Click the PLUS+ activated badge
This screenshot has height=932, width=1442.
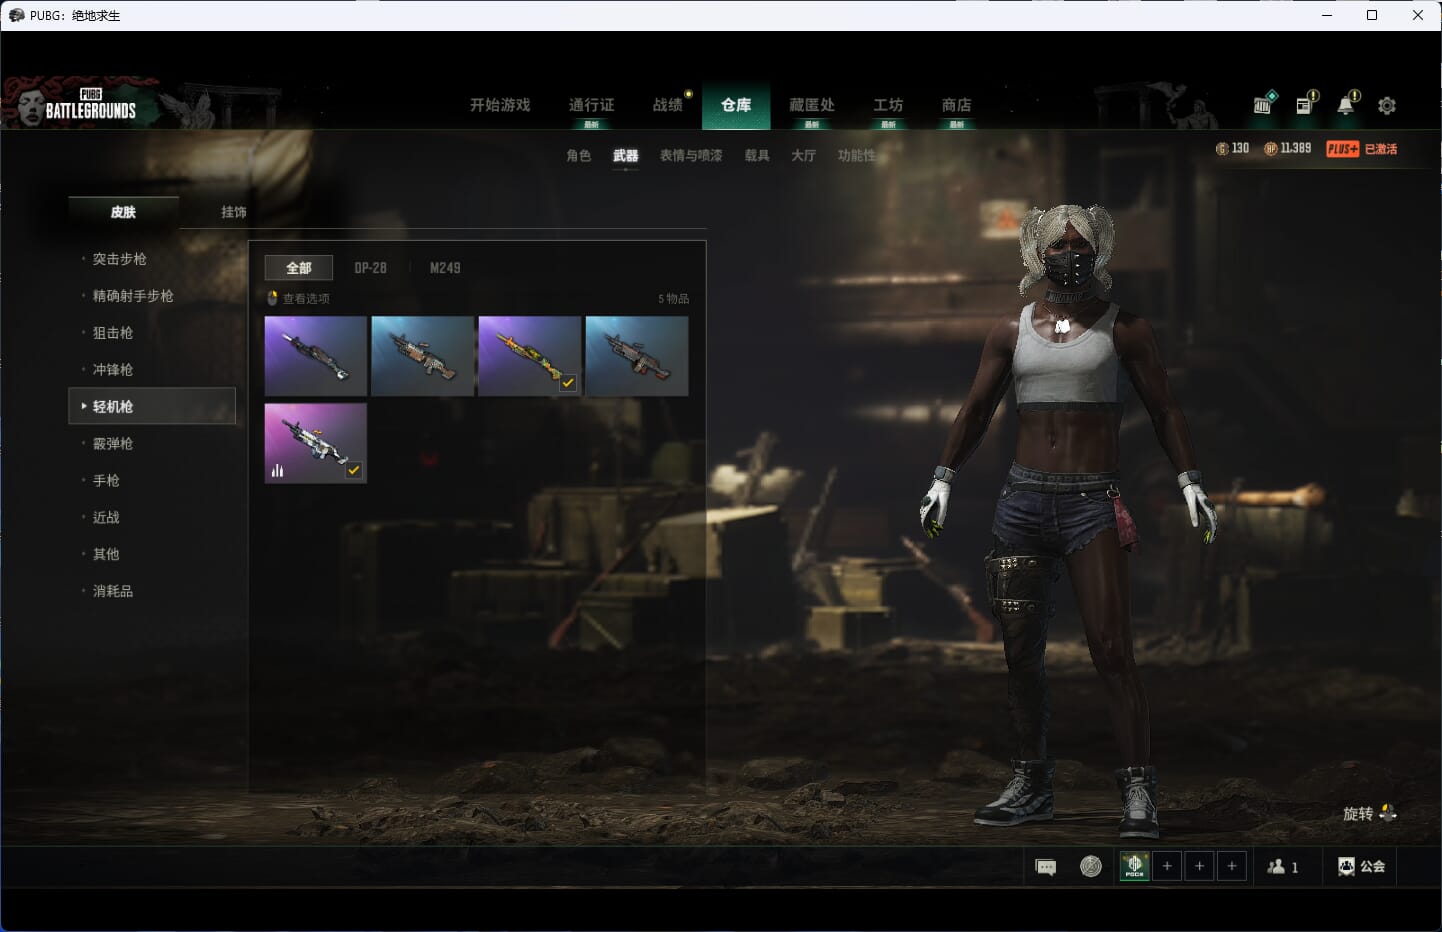[1361, 149]
